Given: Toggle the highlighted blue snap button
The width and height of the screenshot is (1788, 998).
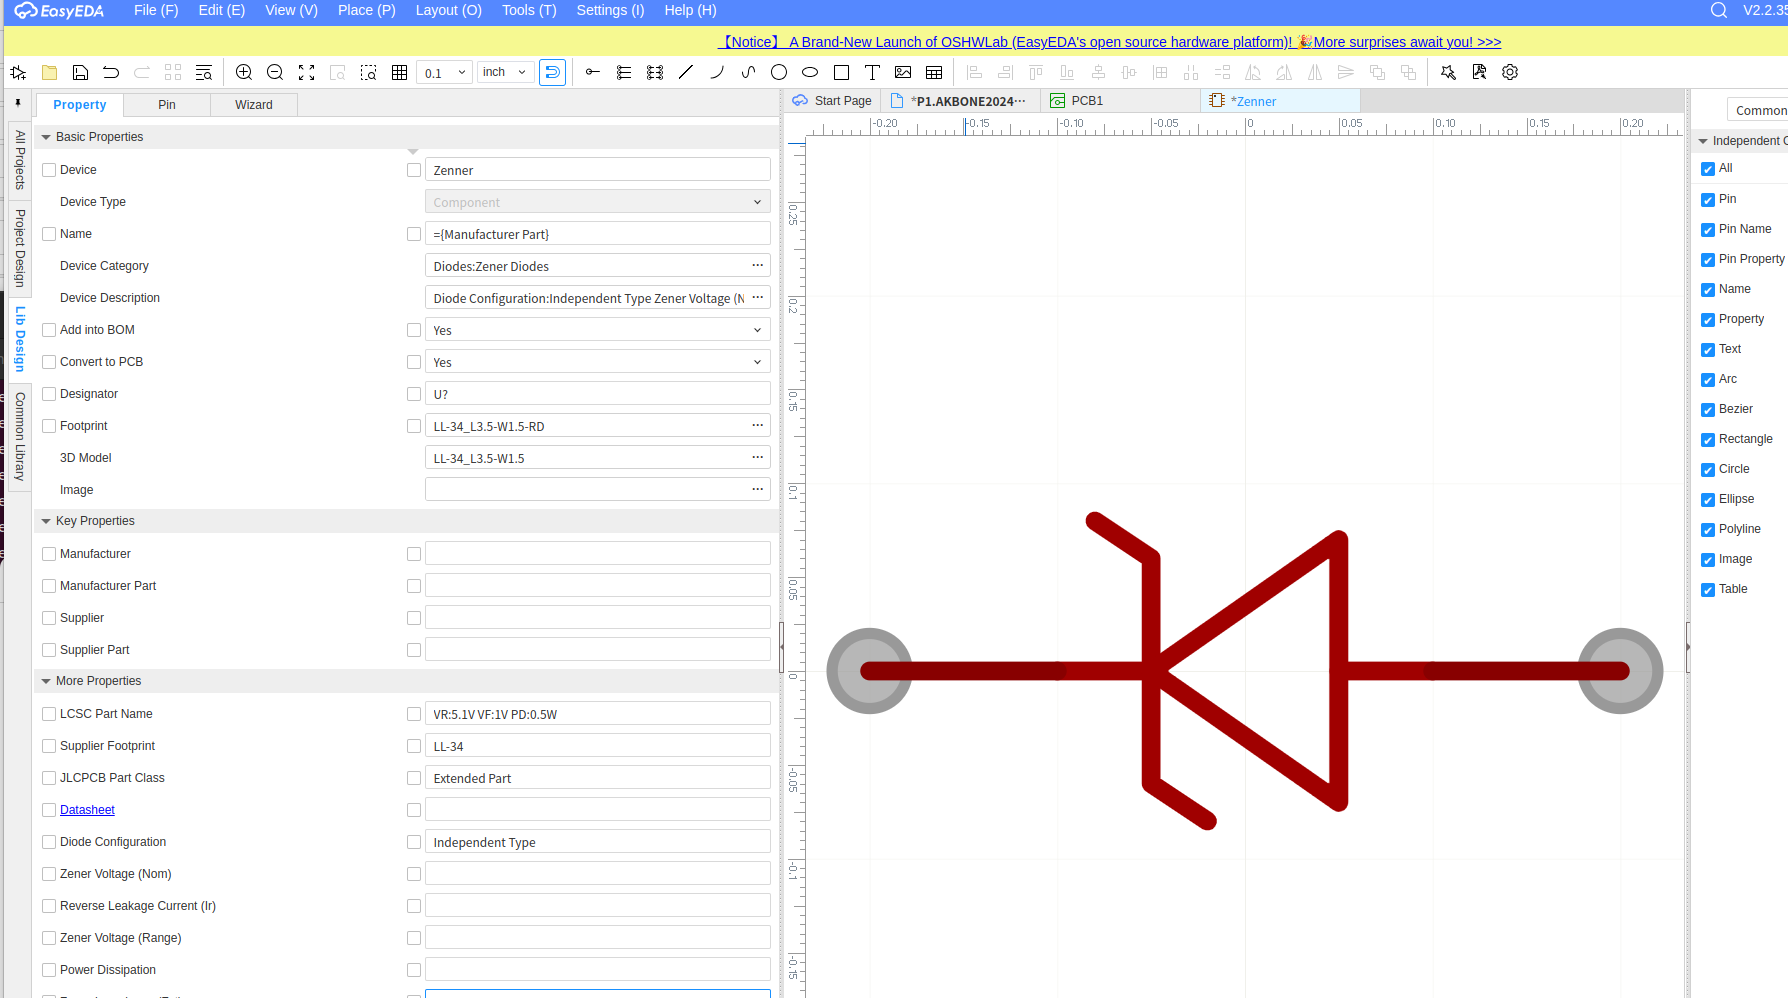Looking at the screenshot, I should click(553, 72).
